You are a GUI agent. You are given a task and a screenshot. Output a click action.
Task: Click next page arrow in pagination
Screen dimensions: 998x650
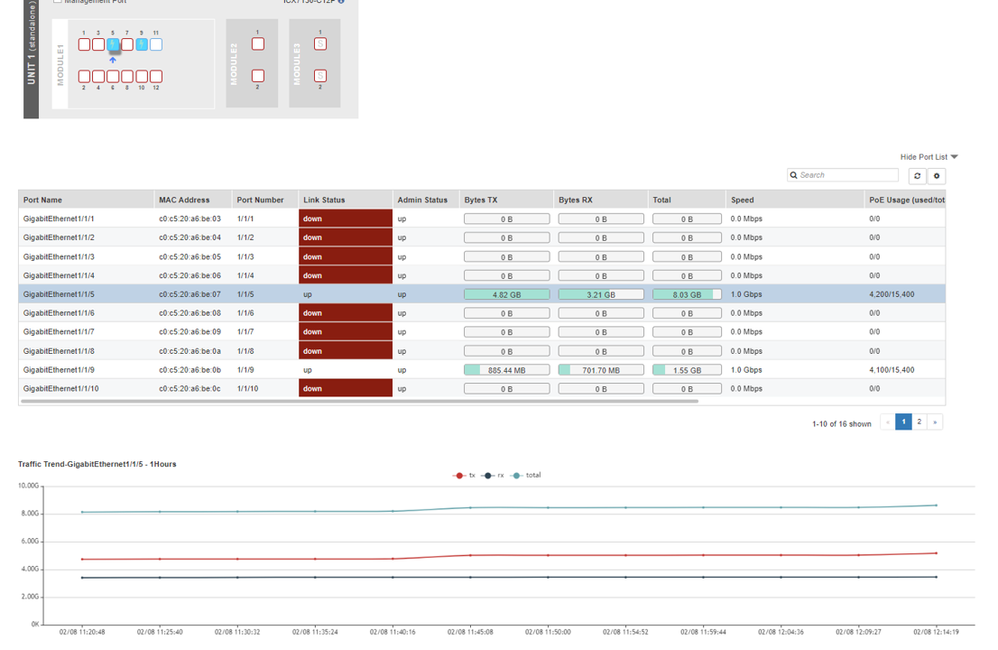pyautogui.click(x=935, y=422)
